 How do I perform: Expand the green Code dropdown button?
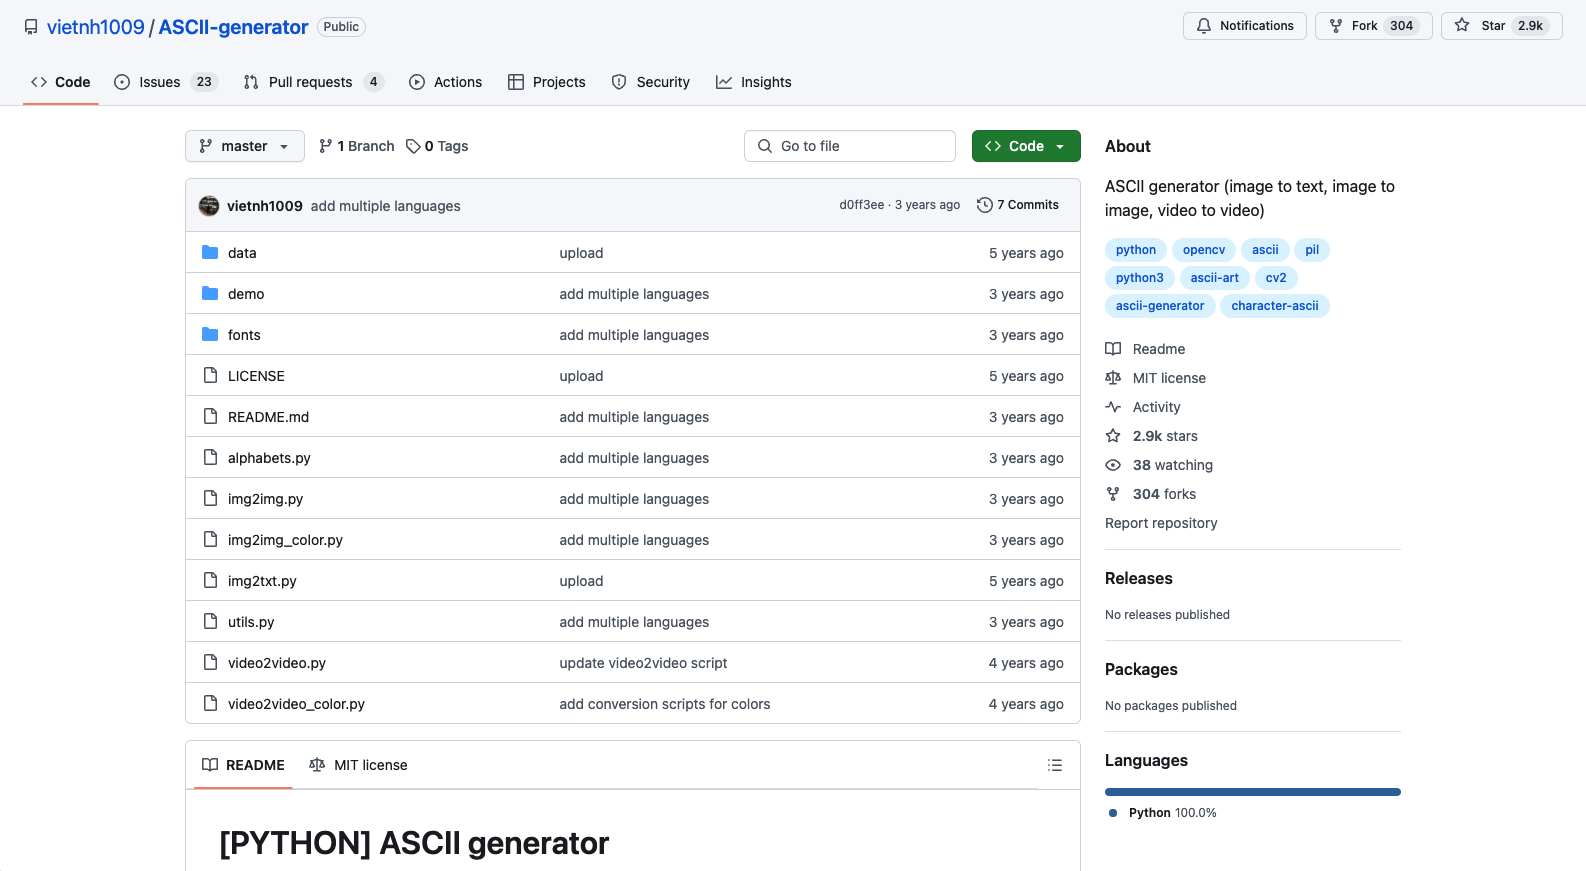[x=1026, y=146]
